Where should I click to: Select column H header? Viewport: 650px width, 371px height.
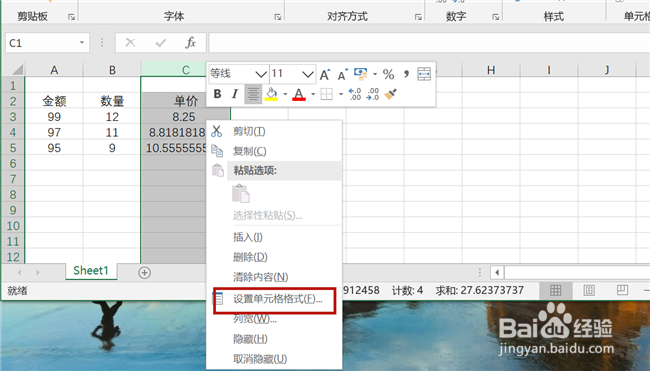[x=491, y=70]
